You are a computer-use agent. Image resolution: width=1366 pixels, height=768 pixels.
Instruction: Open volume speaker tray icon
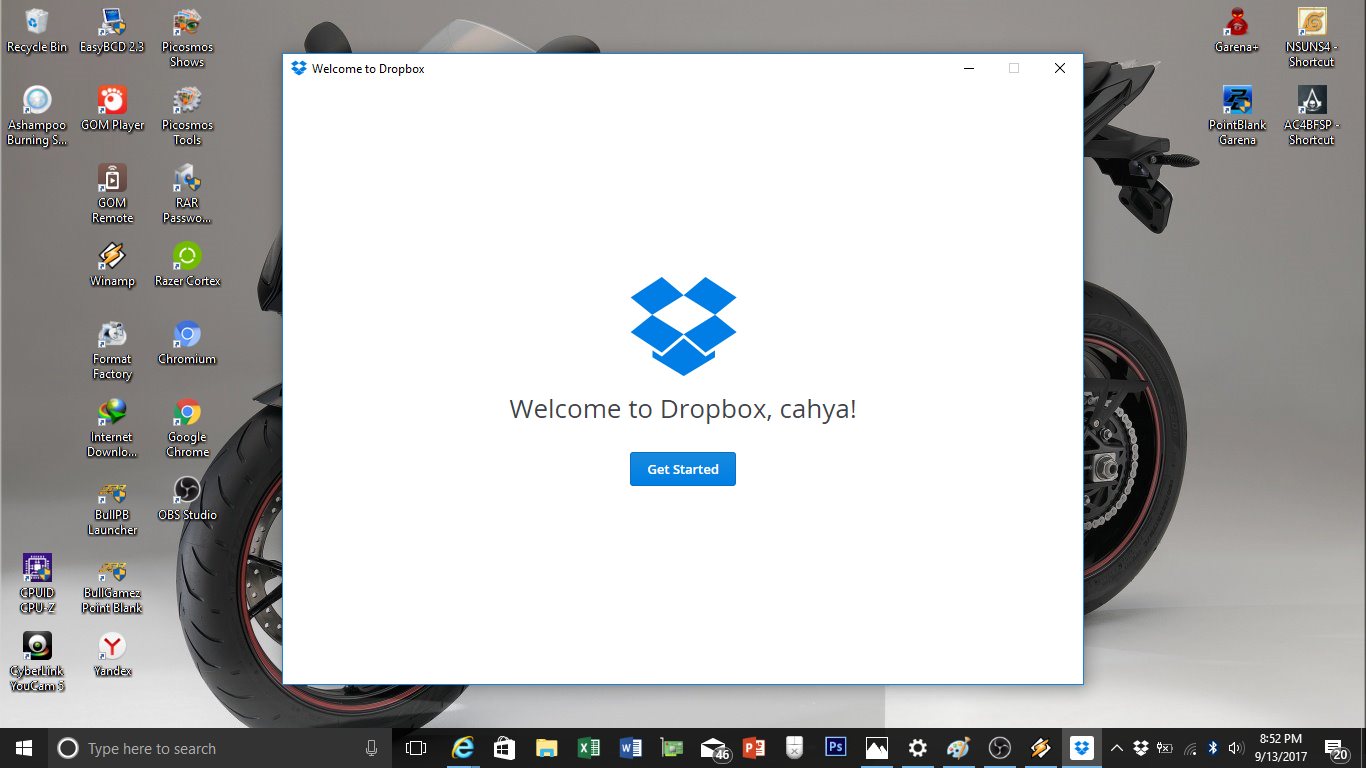pos(1236,748)
